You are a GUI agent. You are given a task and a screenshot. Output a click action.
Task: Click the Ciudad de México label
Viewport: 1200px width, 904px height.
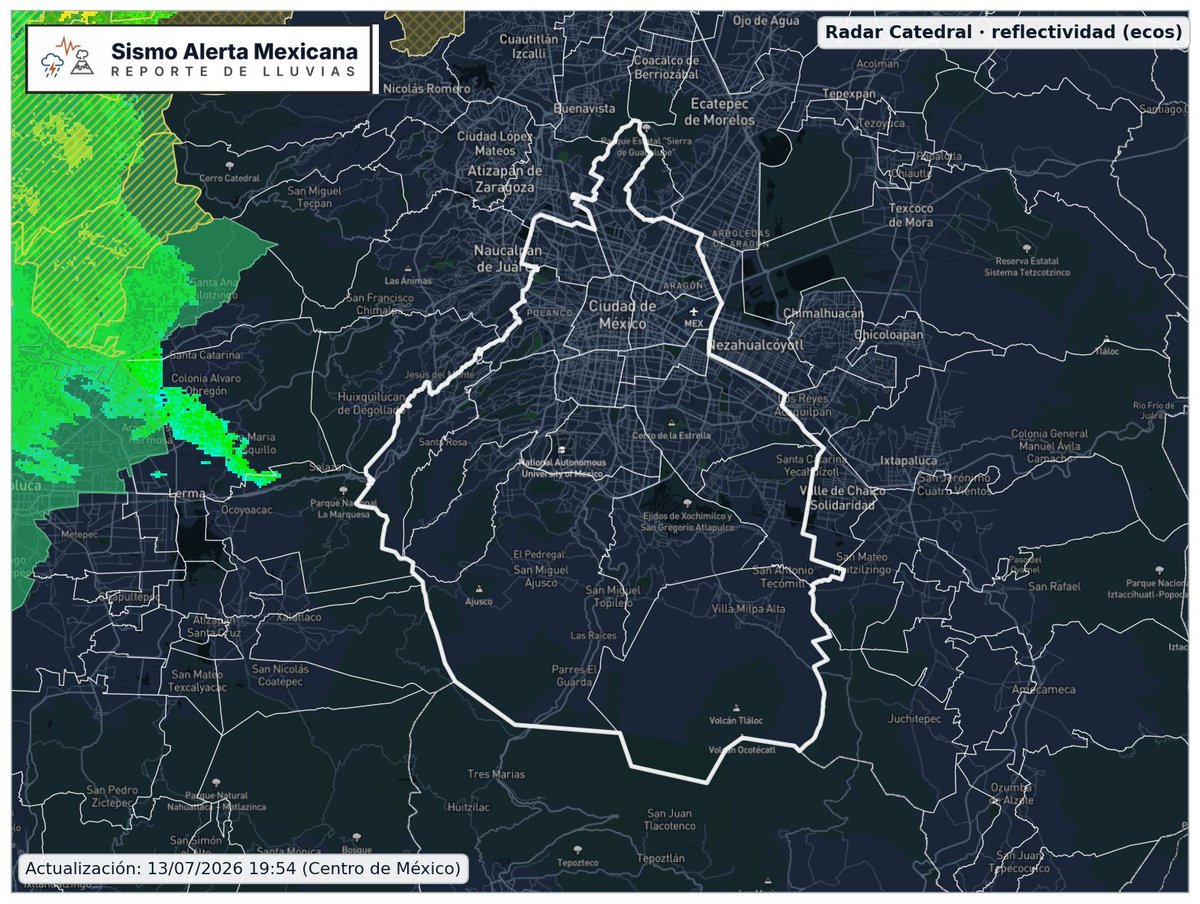click(622, 315)
